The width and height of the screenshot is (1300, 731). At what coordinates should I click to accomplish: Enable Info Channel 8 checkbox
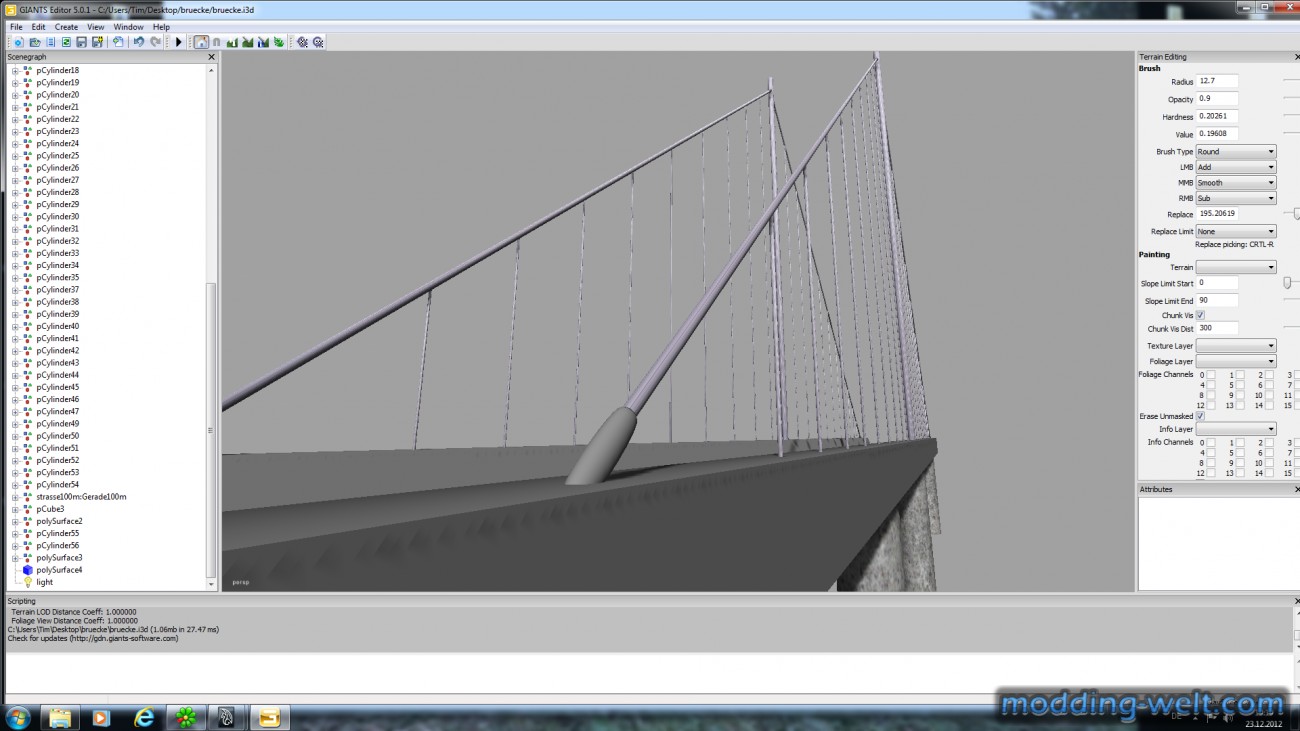tap(1211, 463)
